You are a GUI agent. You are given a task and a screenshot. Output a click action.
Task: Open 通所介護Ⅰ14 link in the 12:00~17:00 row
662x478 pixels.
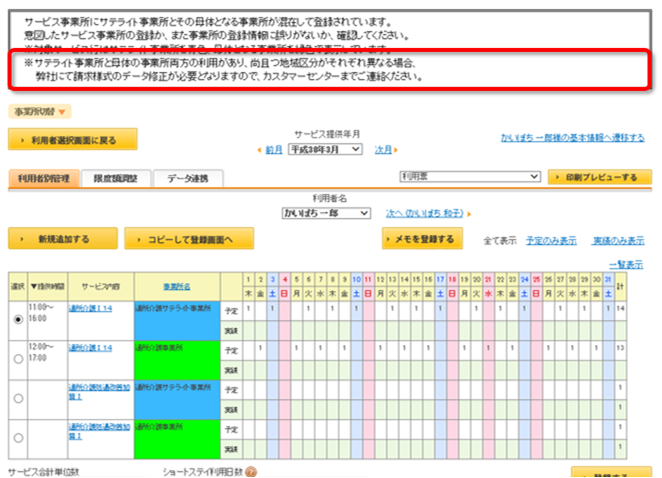pyautogui.click(x=90, y=348)
